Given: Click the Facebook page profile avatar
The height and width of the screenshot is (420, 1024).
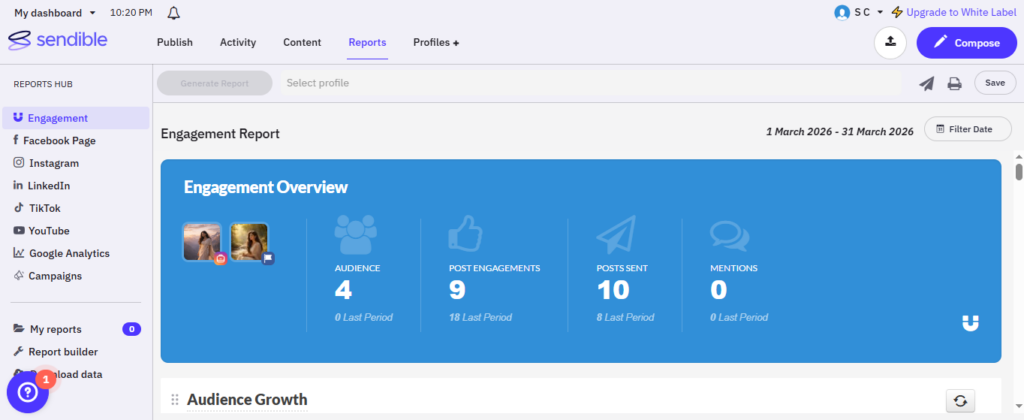Looking at the screenshot, I should tap(249, 242).
